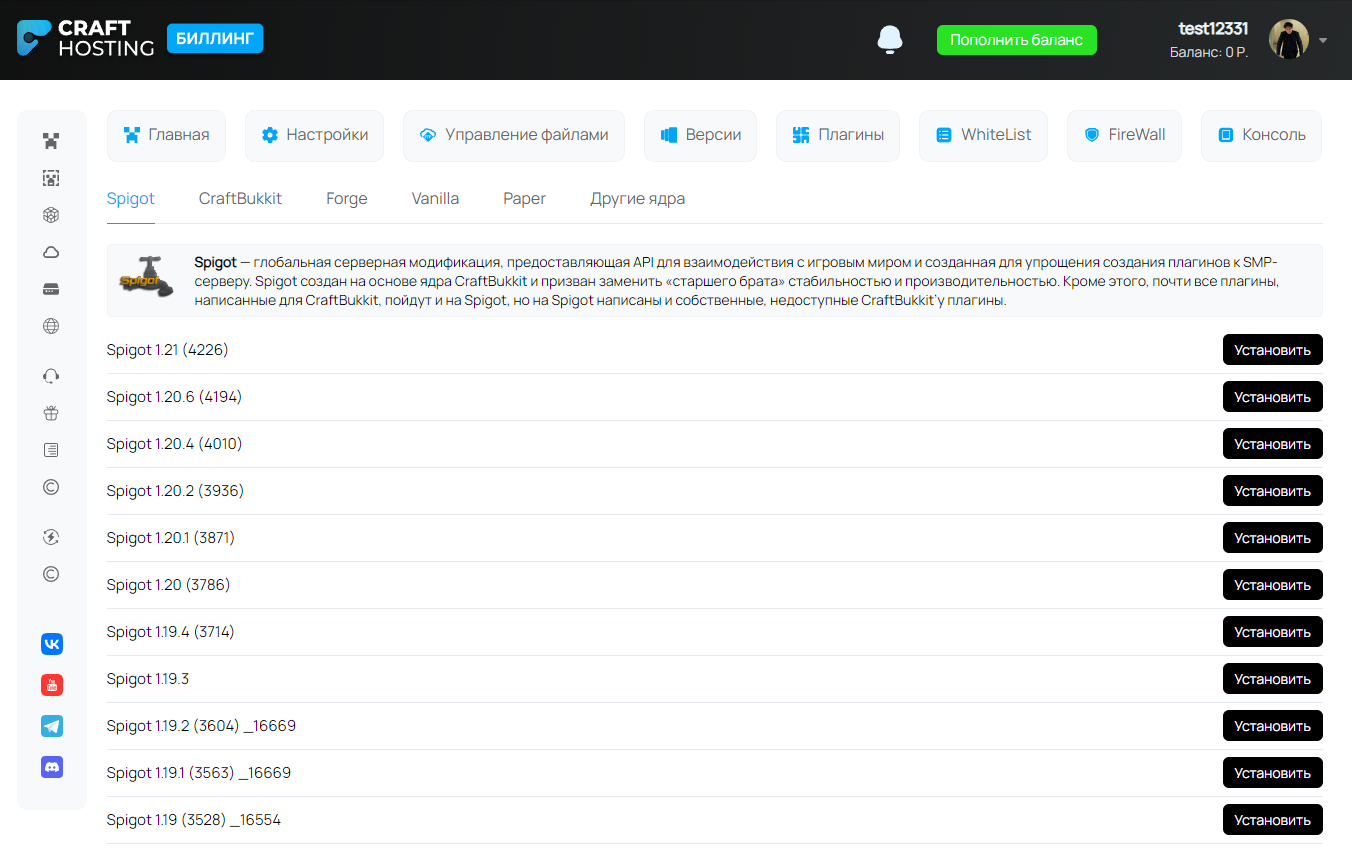Click the text Spigot 1.20.6 (4194)

[174, 397]
